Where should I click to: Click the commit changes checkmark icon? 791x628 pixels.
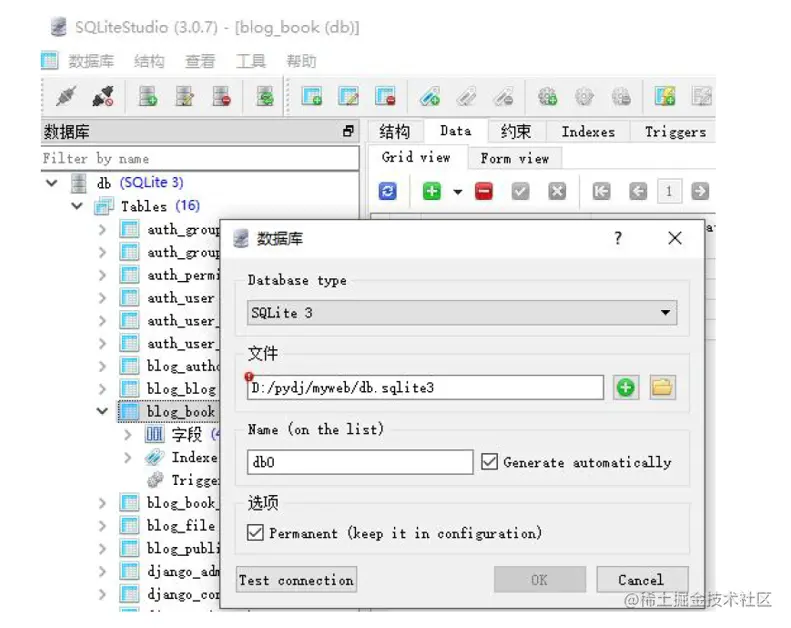[x=520, y=191]
